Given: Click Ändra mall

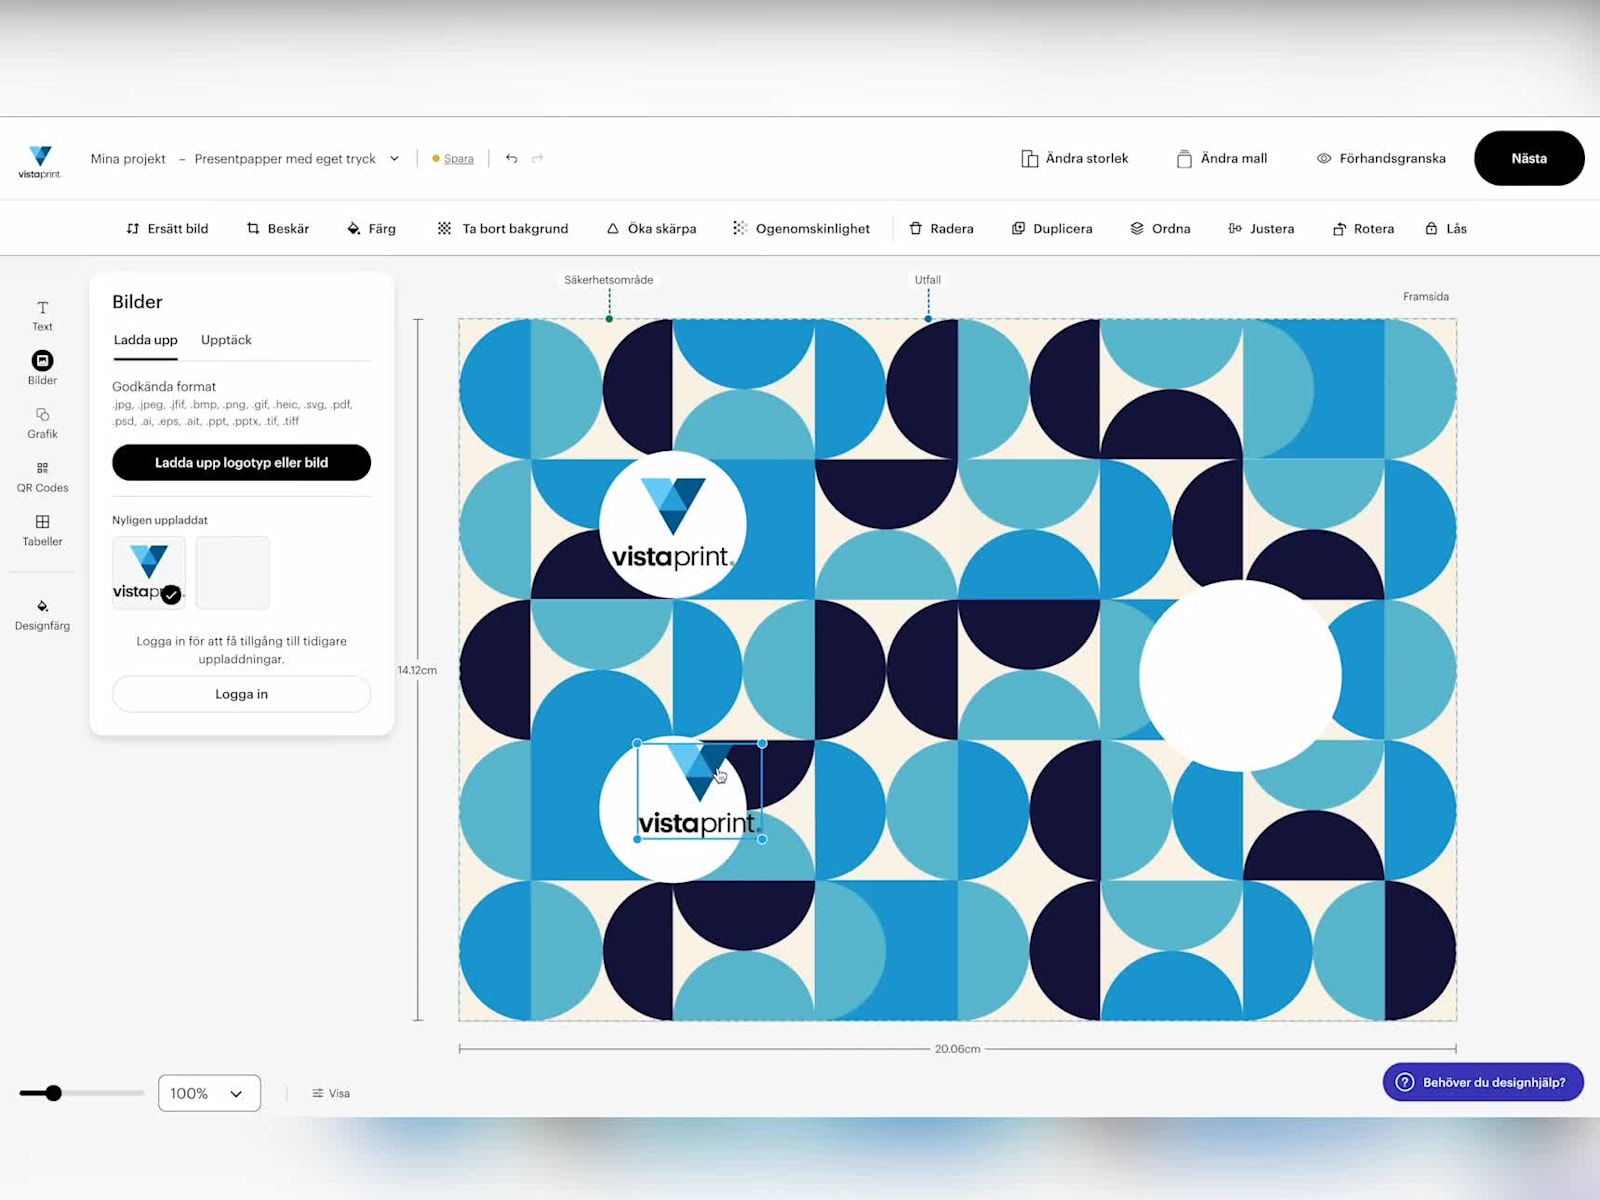Looking at the screenshot, I should click(x=1221, y=158).
